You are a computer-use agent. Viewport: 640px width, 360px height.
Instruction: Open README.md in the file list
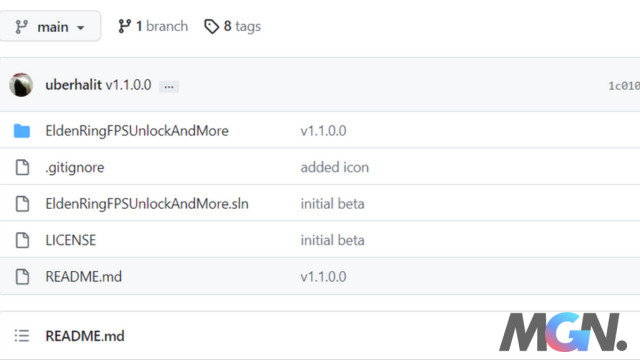point(84,276)
